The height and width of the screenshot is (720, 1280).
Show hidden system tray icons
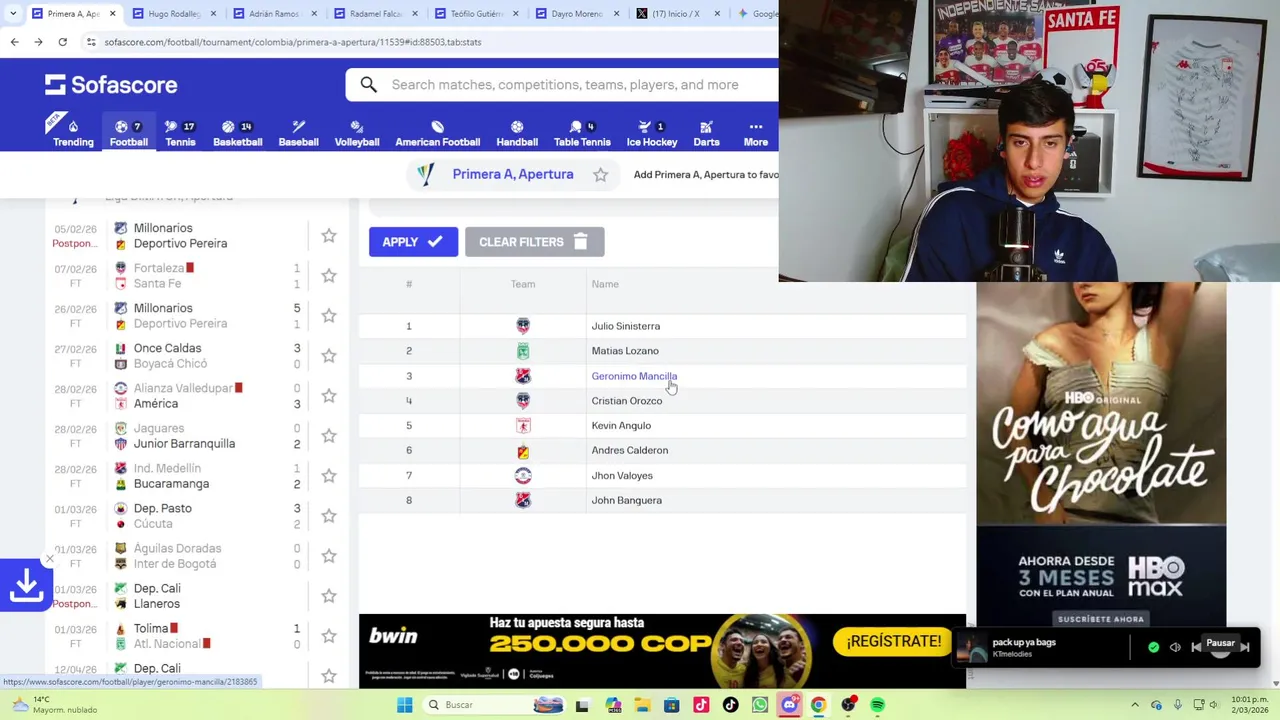point(1134,705)
